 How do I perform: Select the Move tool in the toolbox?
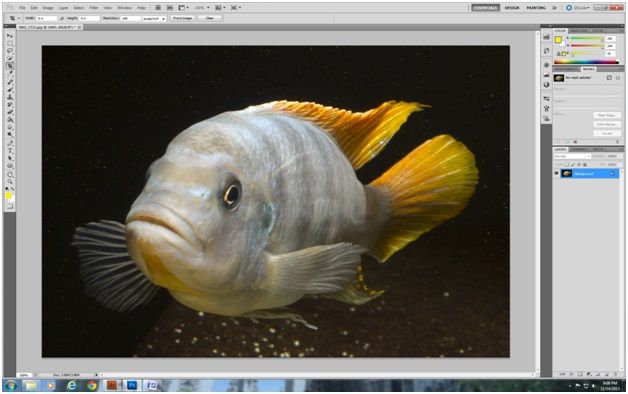[x=10, y=36]
